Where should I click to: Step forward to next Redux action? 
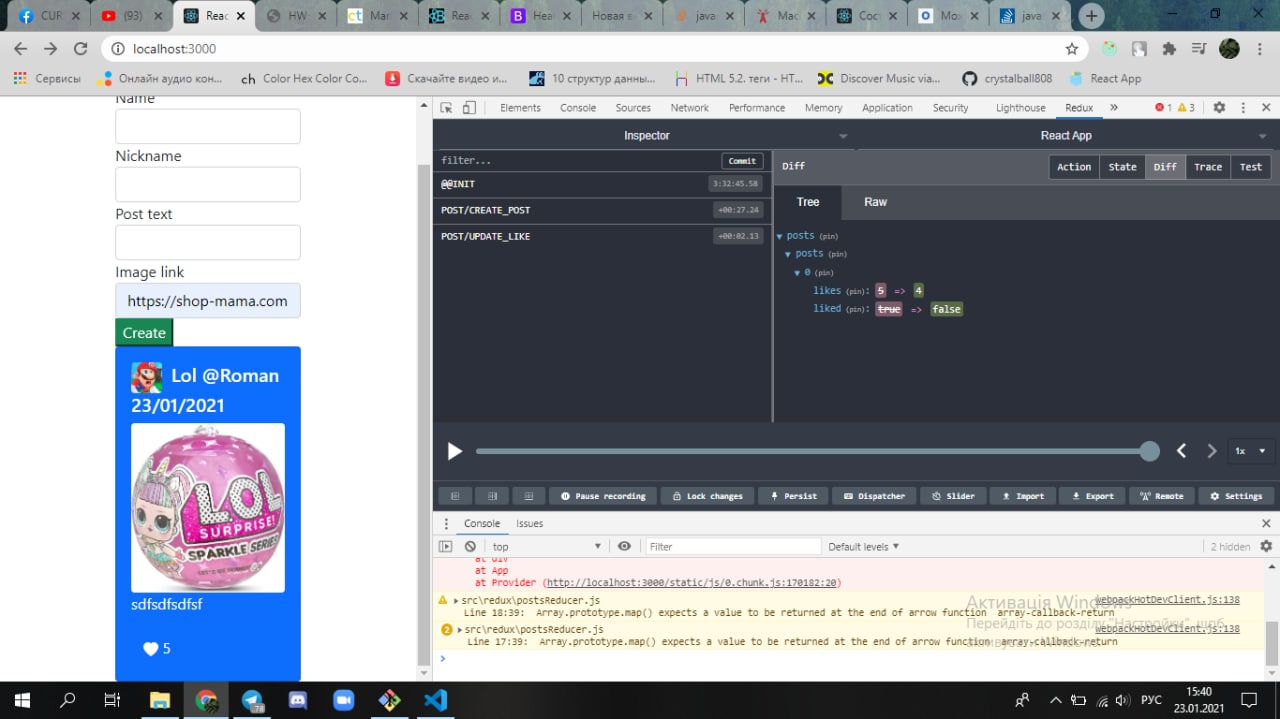1212,451
